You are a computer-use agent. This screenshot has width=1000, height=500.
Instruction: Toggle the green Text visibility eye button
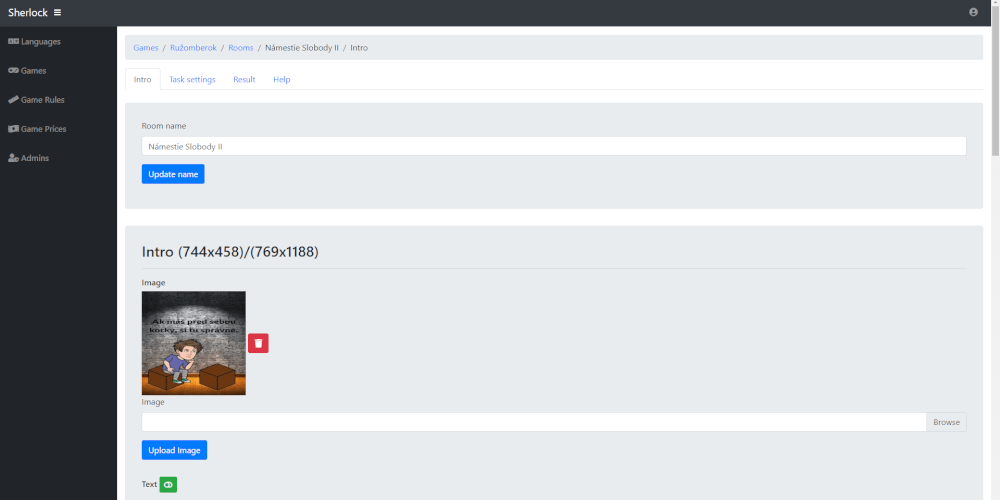coord(168,484)
